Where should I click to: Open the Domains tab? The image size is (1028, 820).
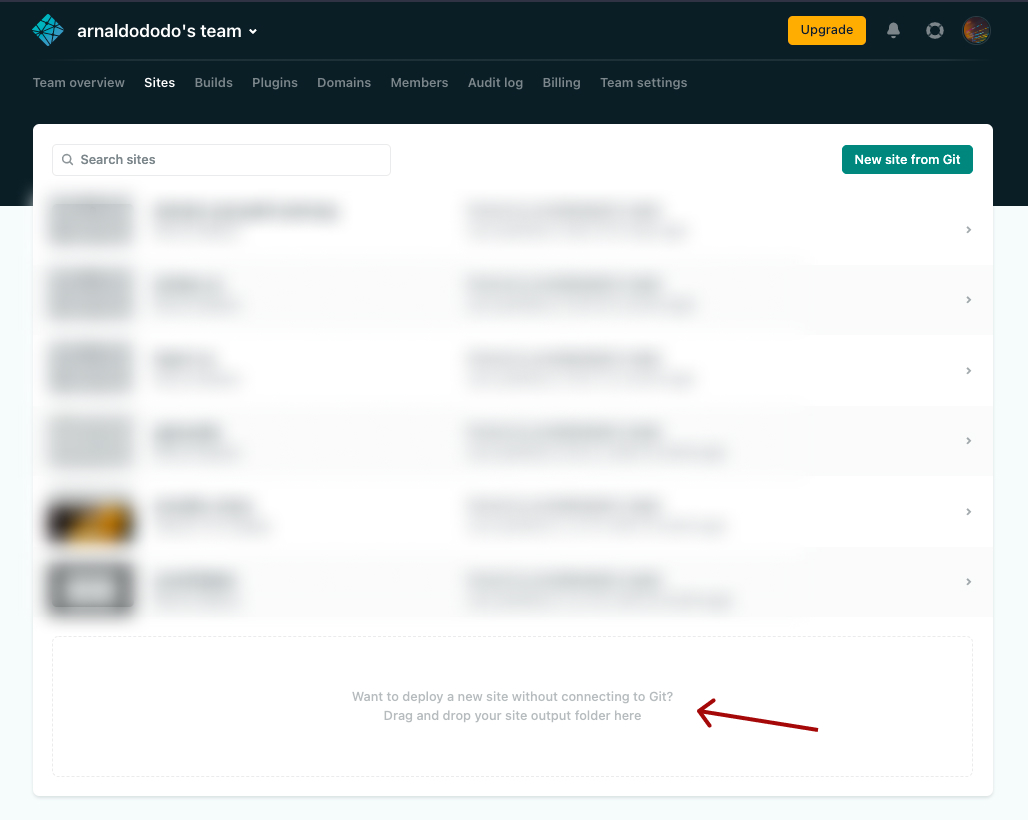point(344,83)
